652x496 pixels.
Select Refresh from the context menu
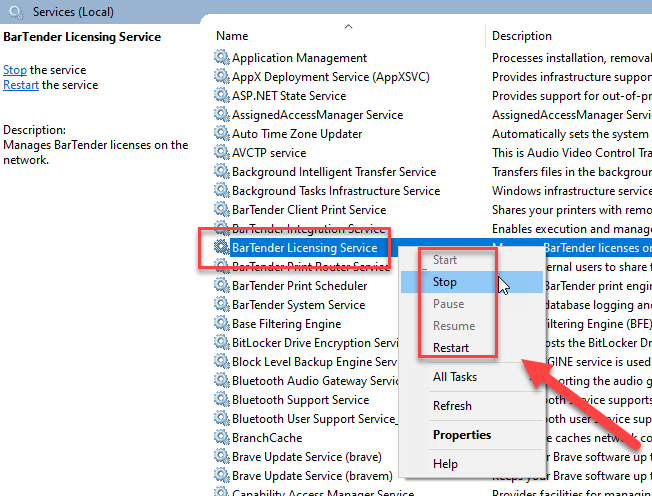pyautogui.click(x=452, y=406)
